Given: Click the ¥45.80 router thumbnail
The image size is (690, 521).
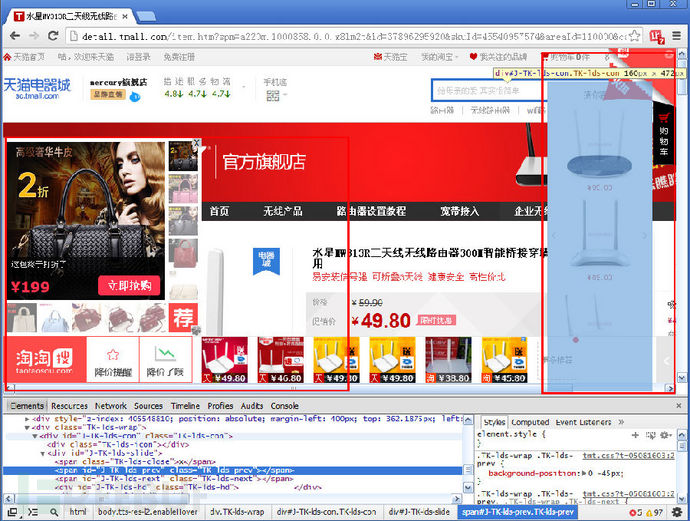Looking at the screenshot, I should point(504,360).
